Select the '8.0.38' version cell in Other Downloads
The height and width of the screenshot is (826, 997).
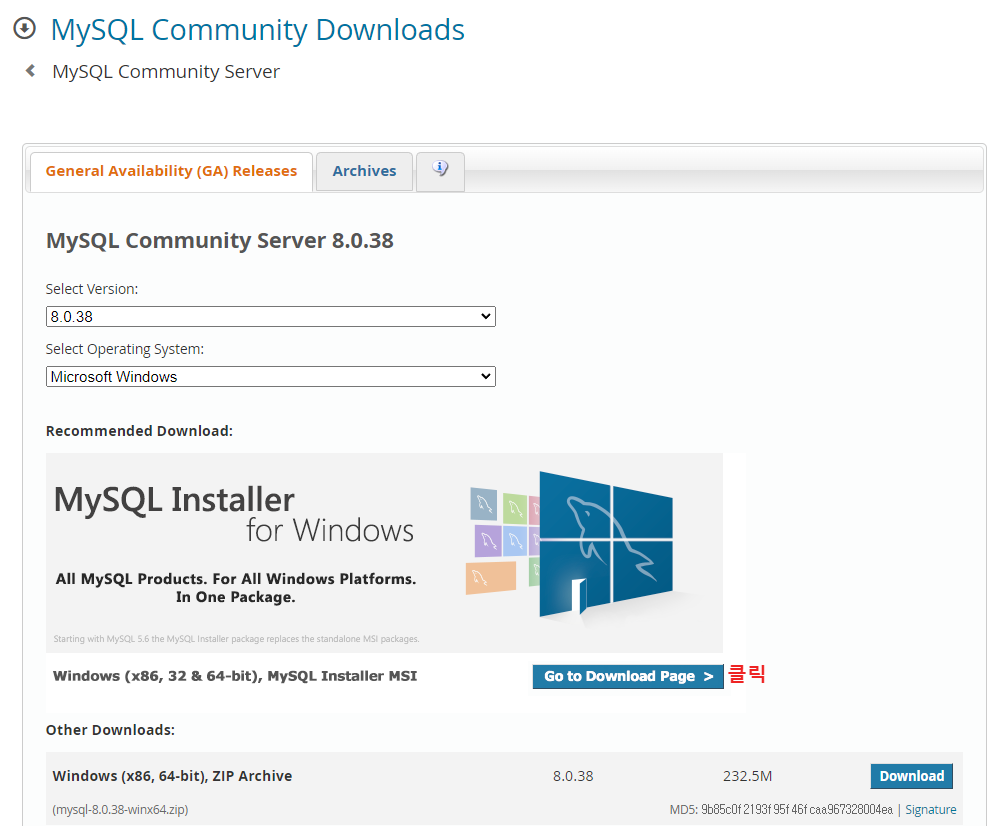click(x=573, y=776)
